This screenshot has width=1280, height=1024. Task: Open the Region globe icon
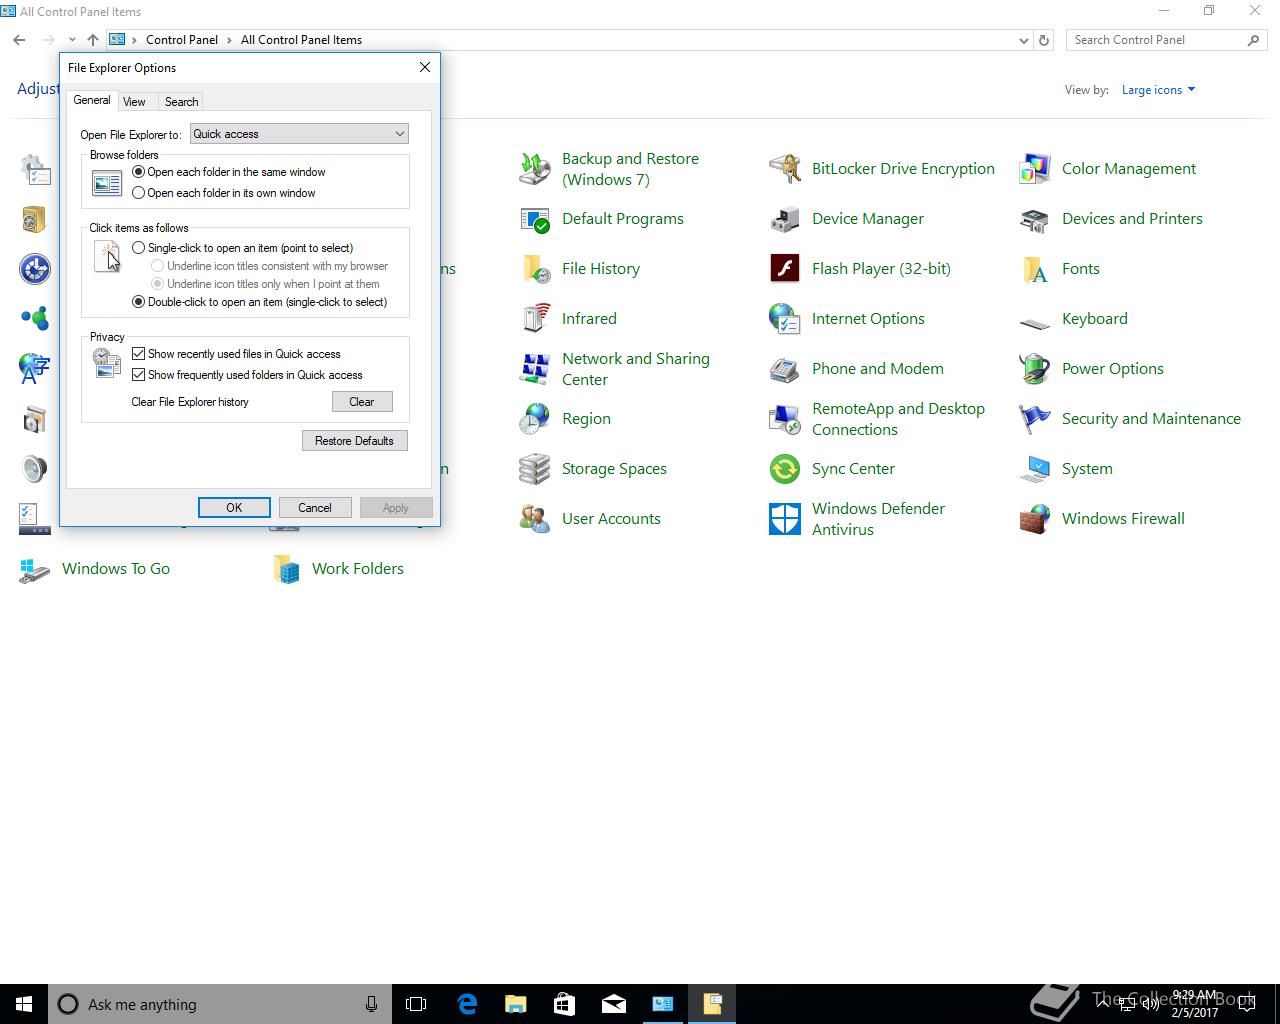click(535, 419)
